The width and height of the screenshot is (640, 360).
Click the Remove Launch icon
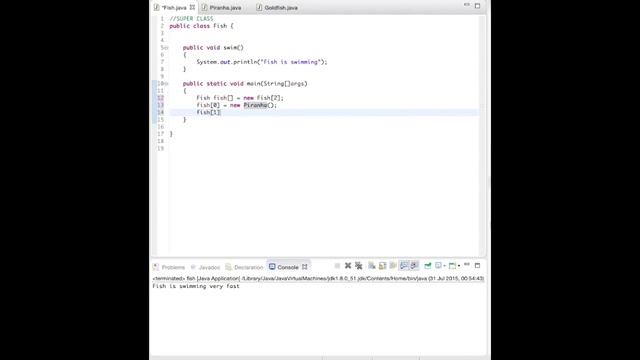pyautogui.click(x=348, y=266)
